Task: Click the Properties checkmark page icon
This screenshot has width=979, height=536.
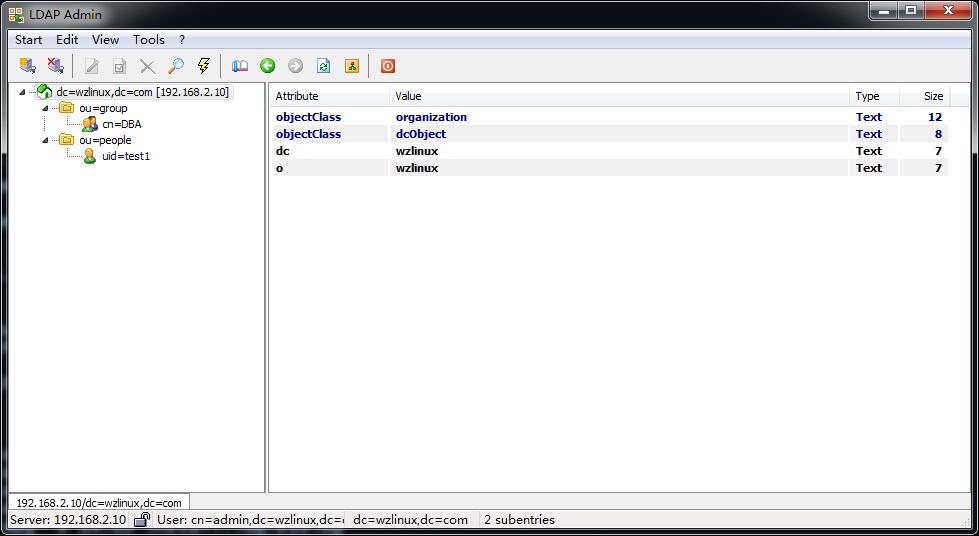Action: coord(119,66)
